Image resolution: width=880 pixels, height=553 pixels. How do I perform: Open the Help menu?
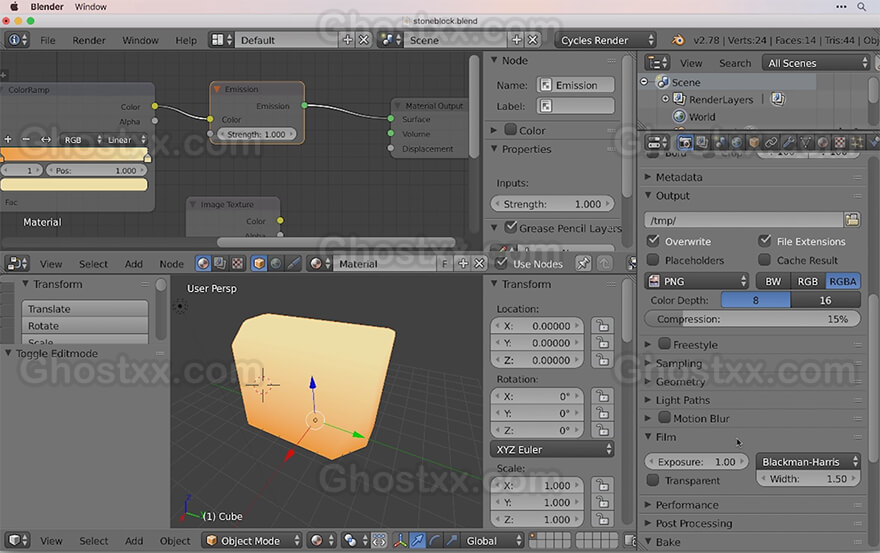[186, 40]
